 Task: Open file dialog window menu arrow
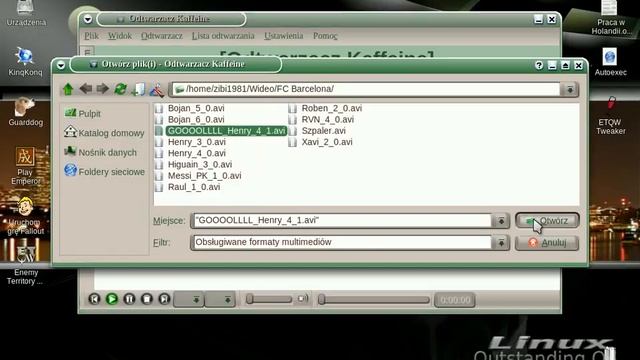[61, 64]
